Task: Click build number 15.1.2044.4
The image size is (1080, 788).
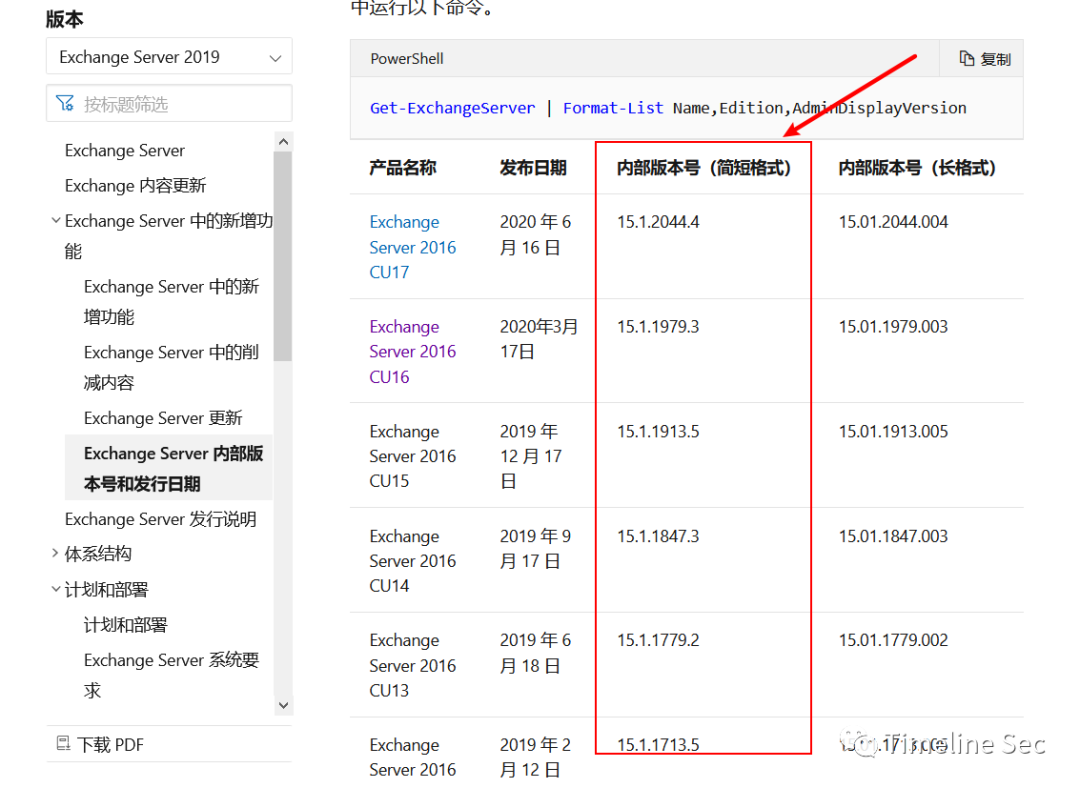Action: 658,222
